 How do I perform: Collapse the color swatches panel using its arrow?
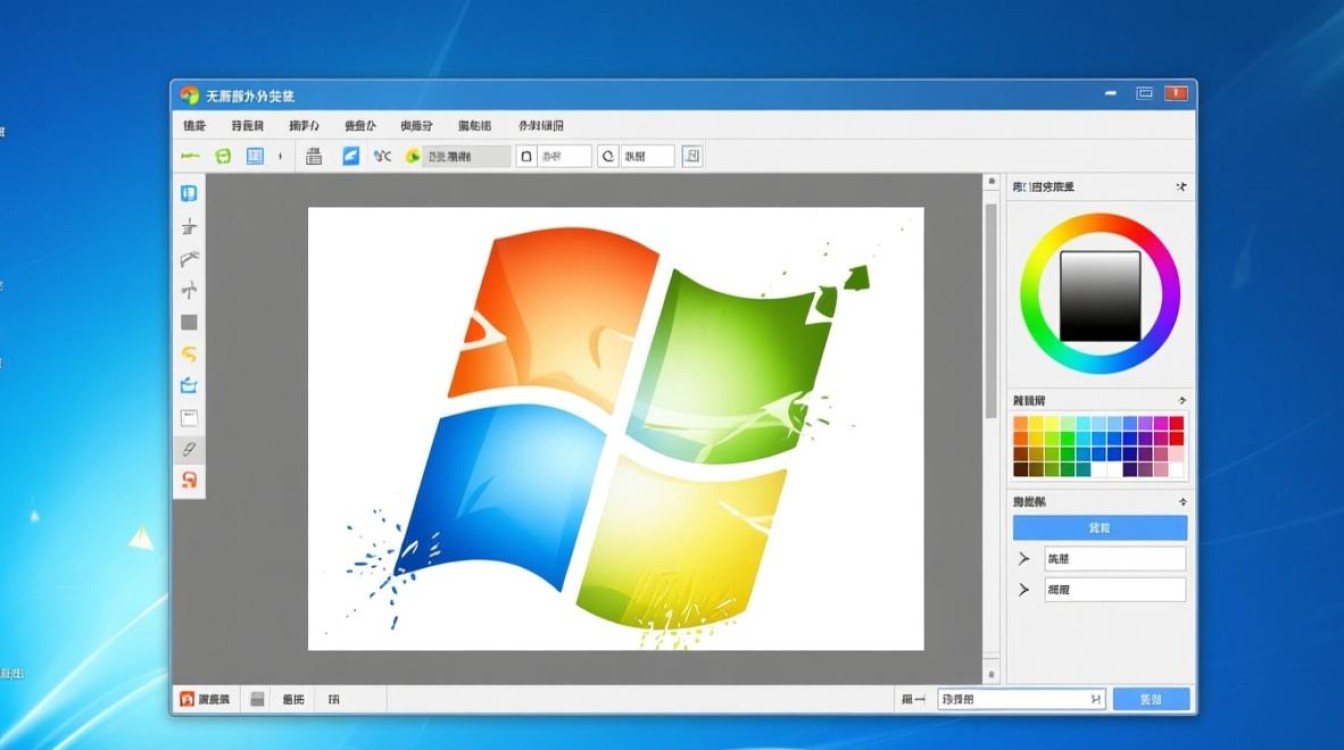coord(1182,400)
